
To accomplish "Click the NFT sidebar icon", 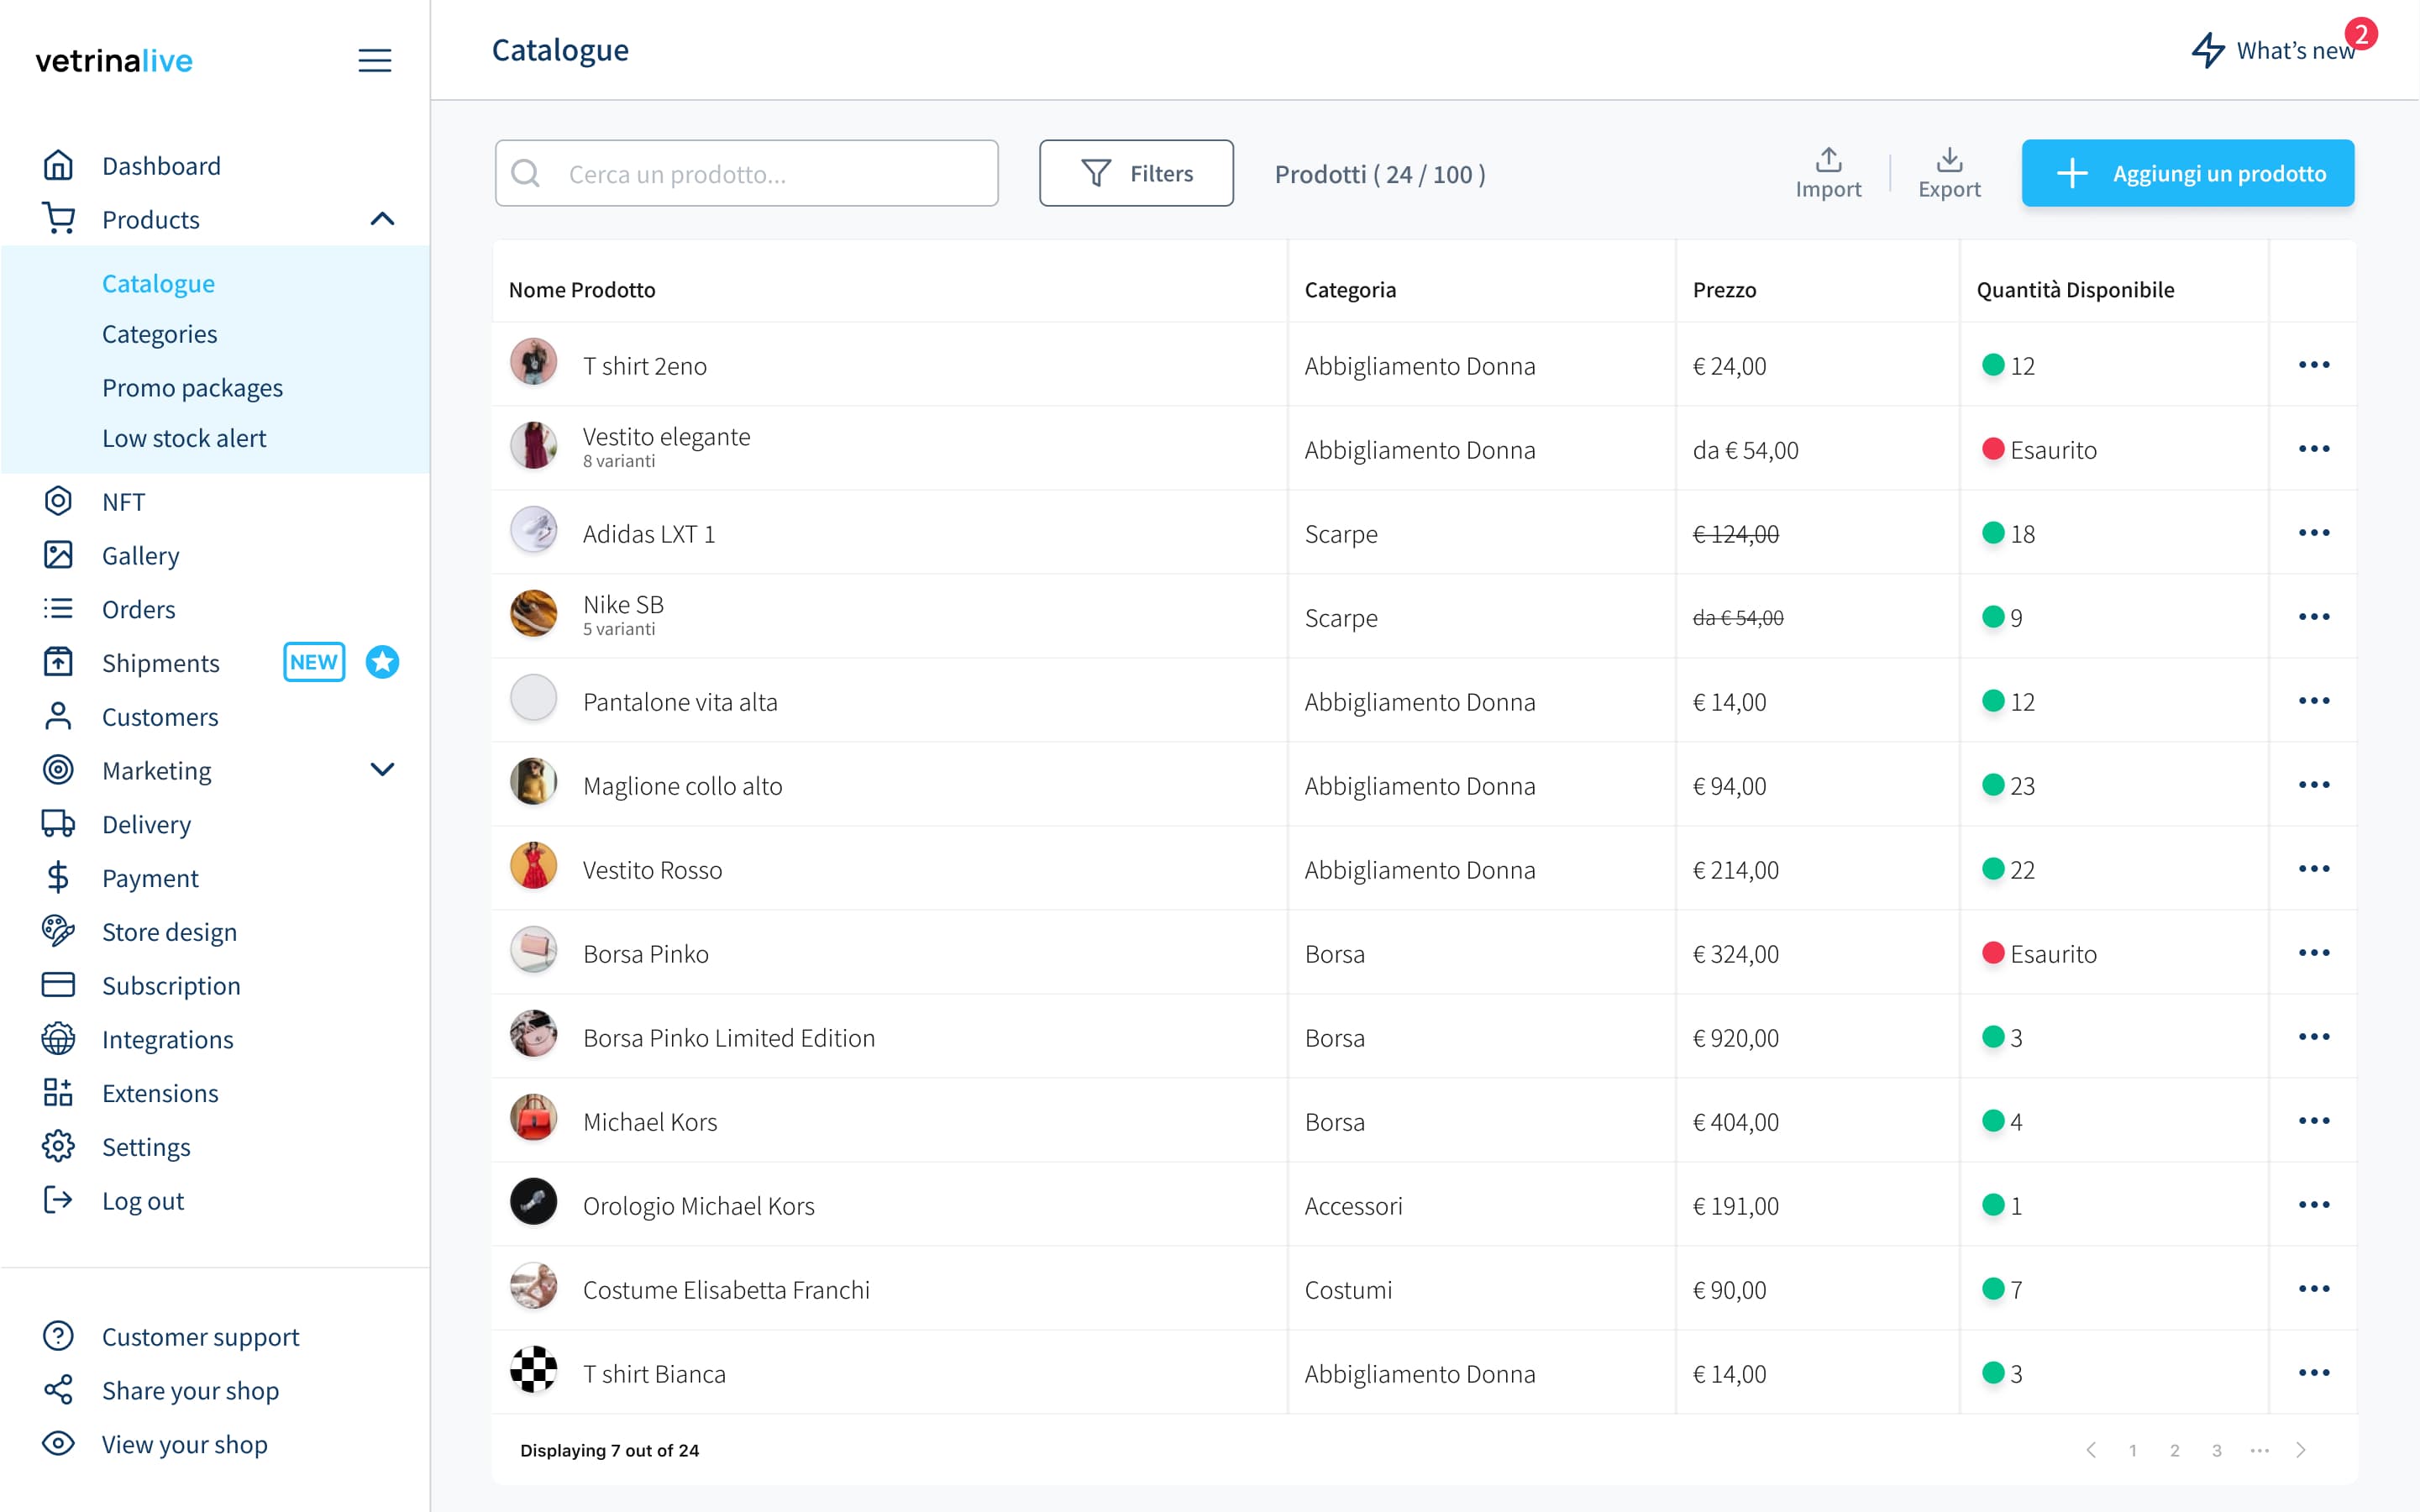I will [x=58, y=501].
